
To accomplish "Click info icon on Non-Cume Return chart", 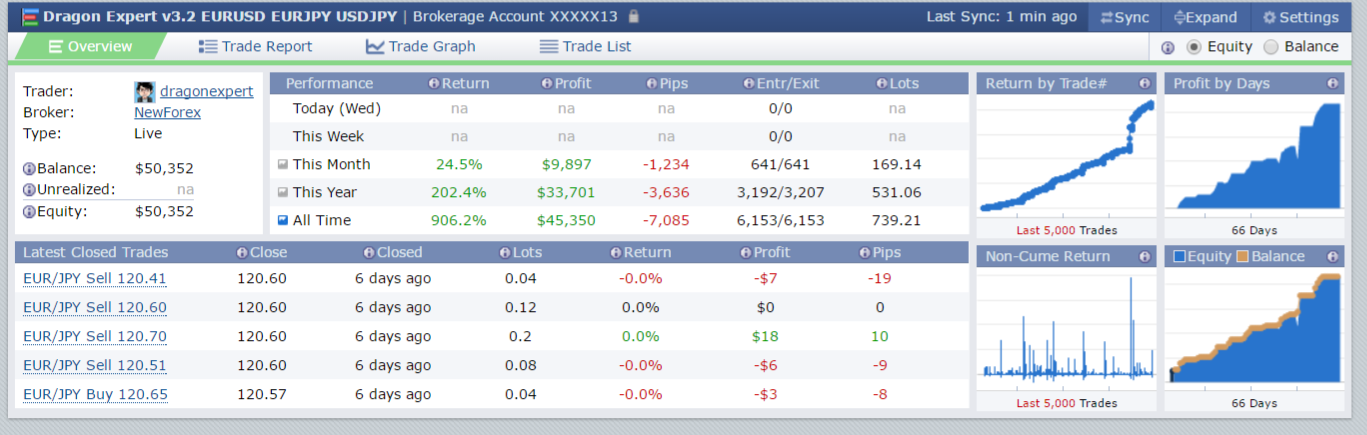I will [1144, 257].
